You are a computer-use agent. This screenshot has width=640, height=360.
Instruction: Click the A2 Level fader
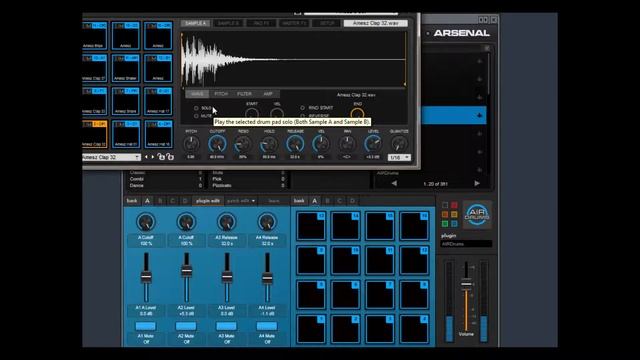coord(187,271)
